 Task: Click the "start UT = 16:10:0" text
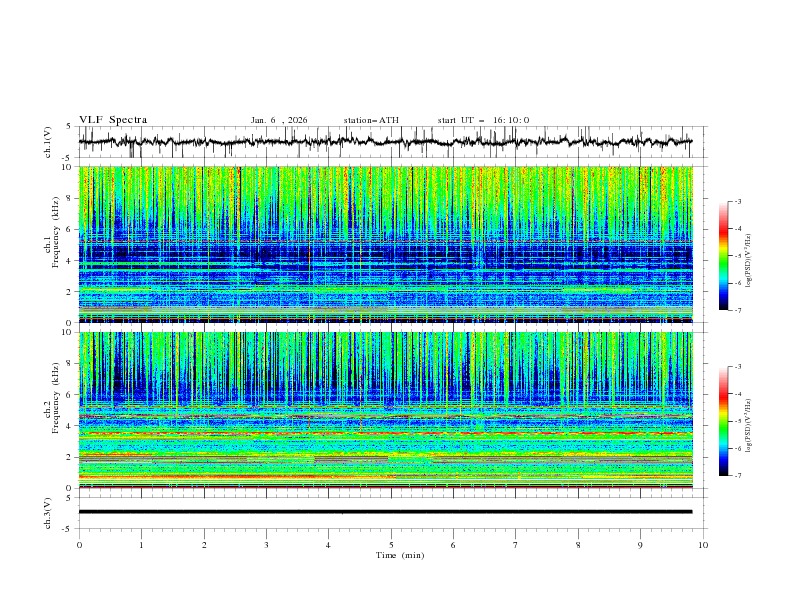pyautogui.click(x=483, y=120)
